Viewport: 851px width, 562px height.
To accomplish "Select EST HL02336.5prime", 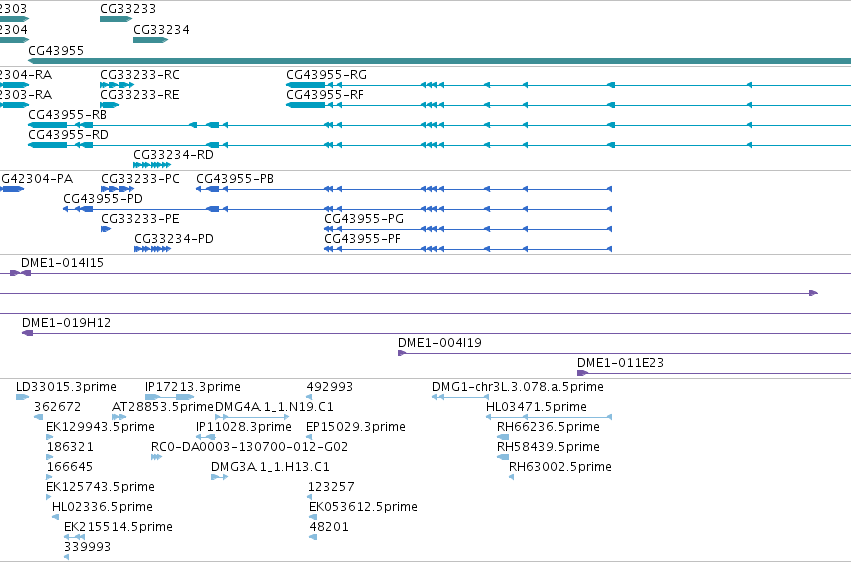I will 102,508.
